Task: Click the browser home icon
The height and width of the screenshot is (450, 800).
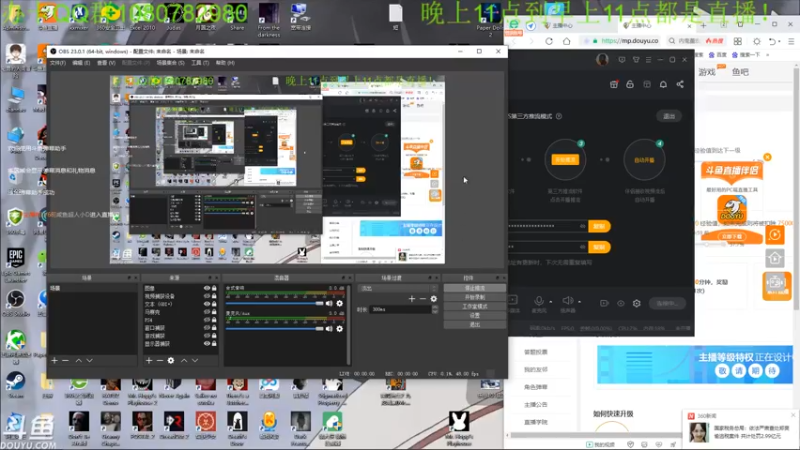Action: (x=566, y=41)
